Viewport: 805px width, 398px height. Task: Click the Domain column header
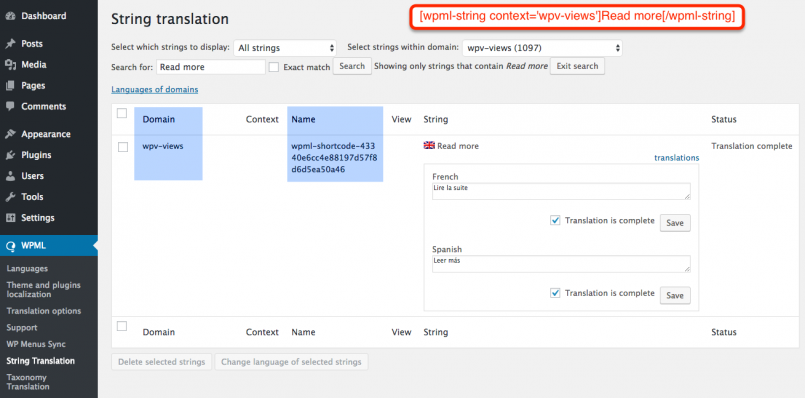pos(159,119)
